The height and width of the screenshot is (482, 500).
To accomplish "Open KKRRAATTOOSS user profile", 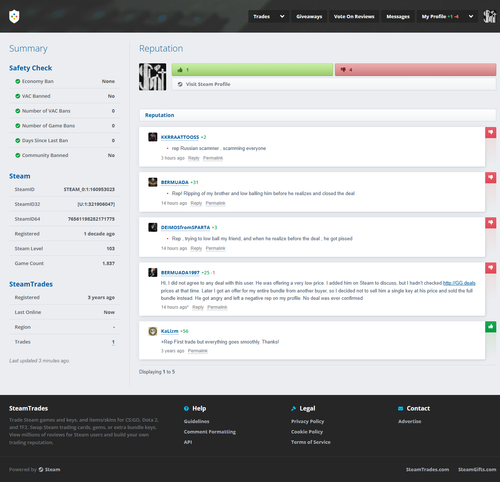I will pyautogui.click(x=180, y=137).
